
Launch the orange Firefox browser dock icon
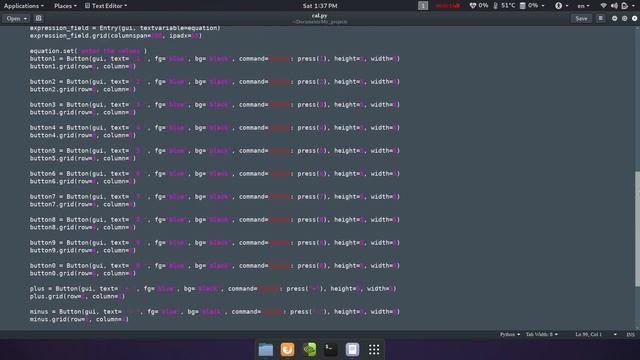pyautogui.click(x=287, y=349)
